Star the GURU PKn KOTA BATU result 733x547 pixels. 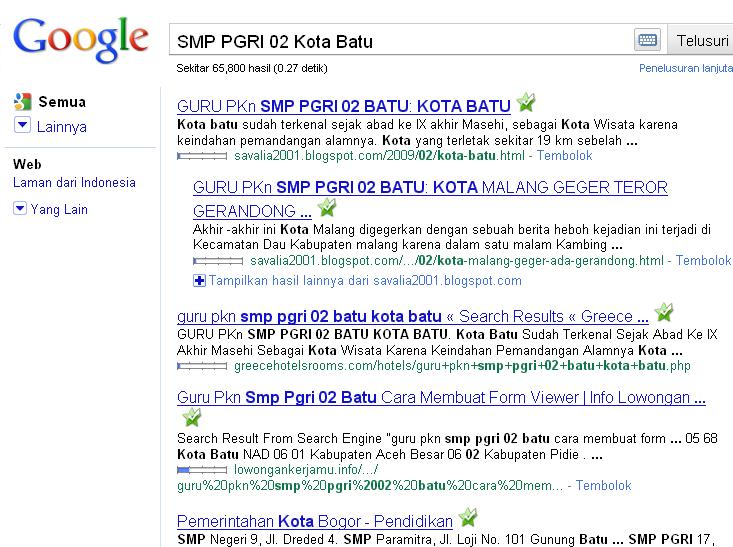pos(526,102)
